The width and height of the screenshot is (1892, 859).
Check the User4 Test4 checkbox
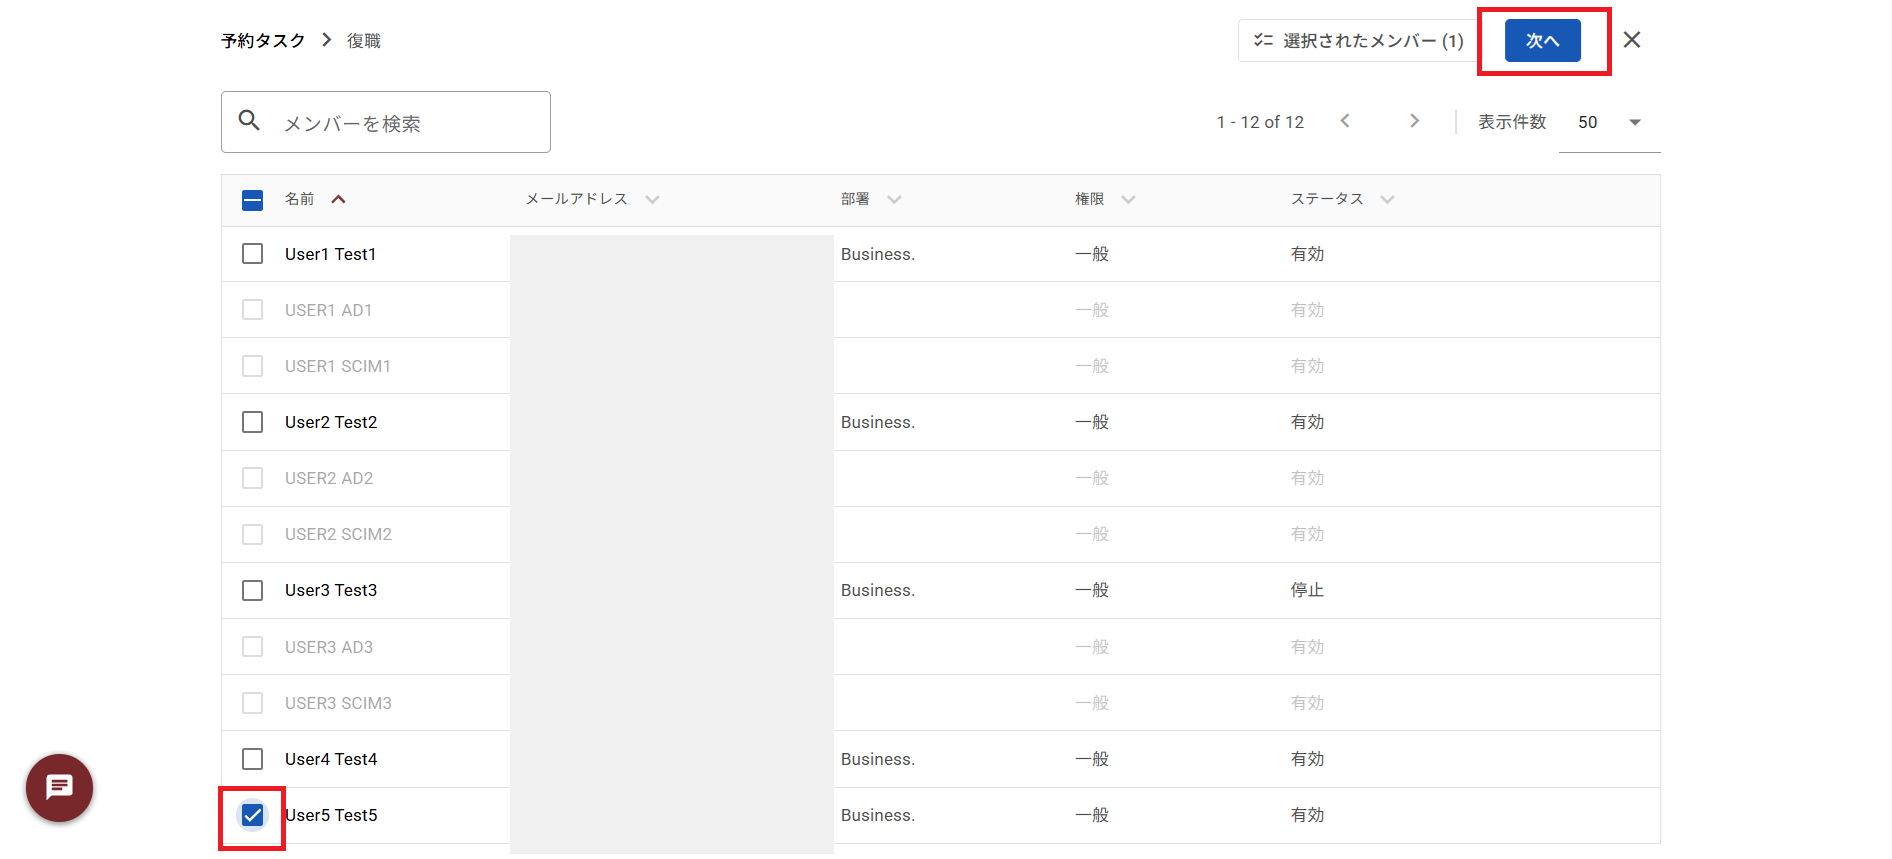tap(253, 759)
